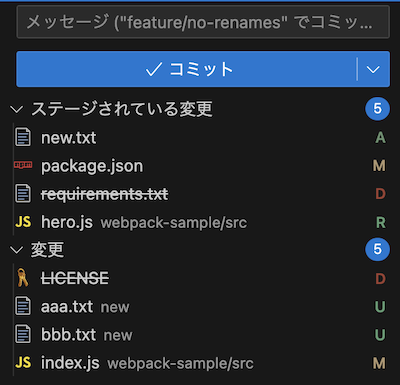Click index.js path webpack-sample/src
The height and width of the screenshot is (385, 400).
pyautogui.click(x=180, y=364)
